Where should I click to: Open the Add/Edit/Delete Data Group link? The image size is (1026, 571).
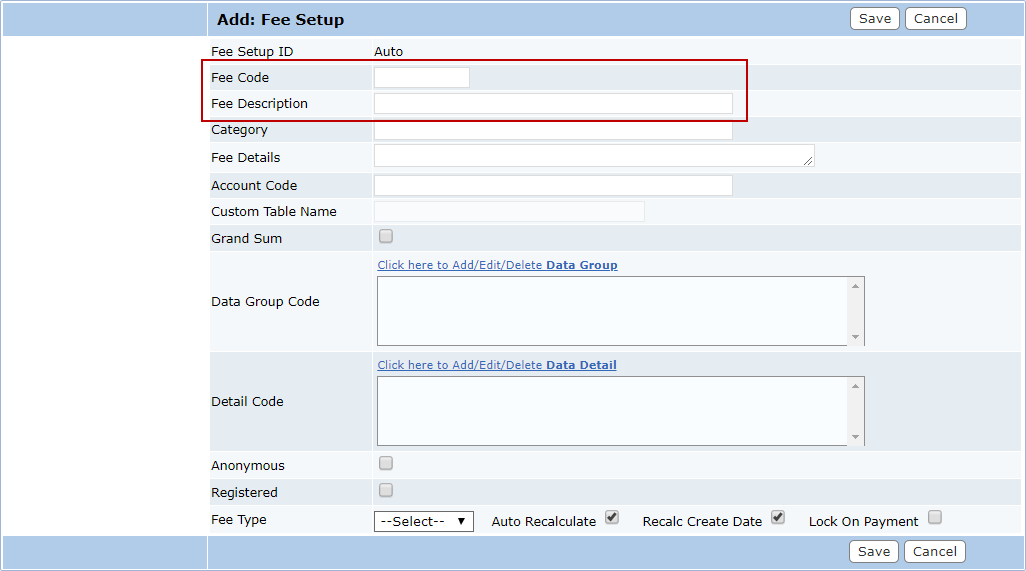click(497, 266)
